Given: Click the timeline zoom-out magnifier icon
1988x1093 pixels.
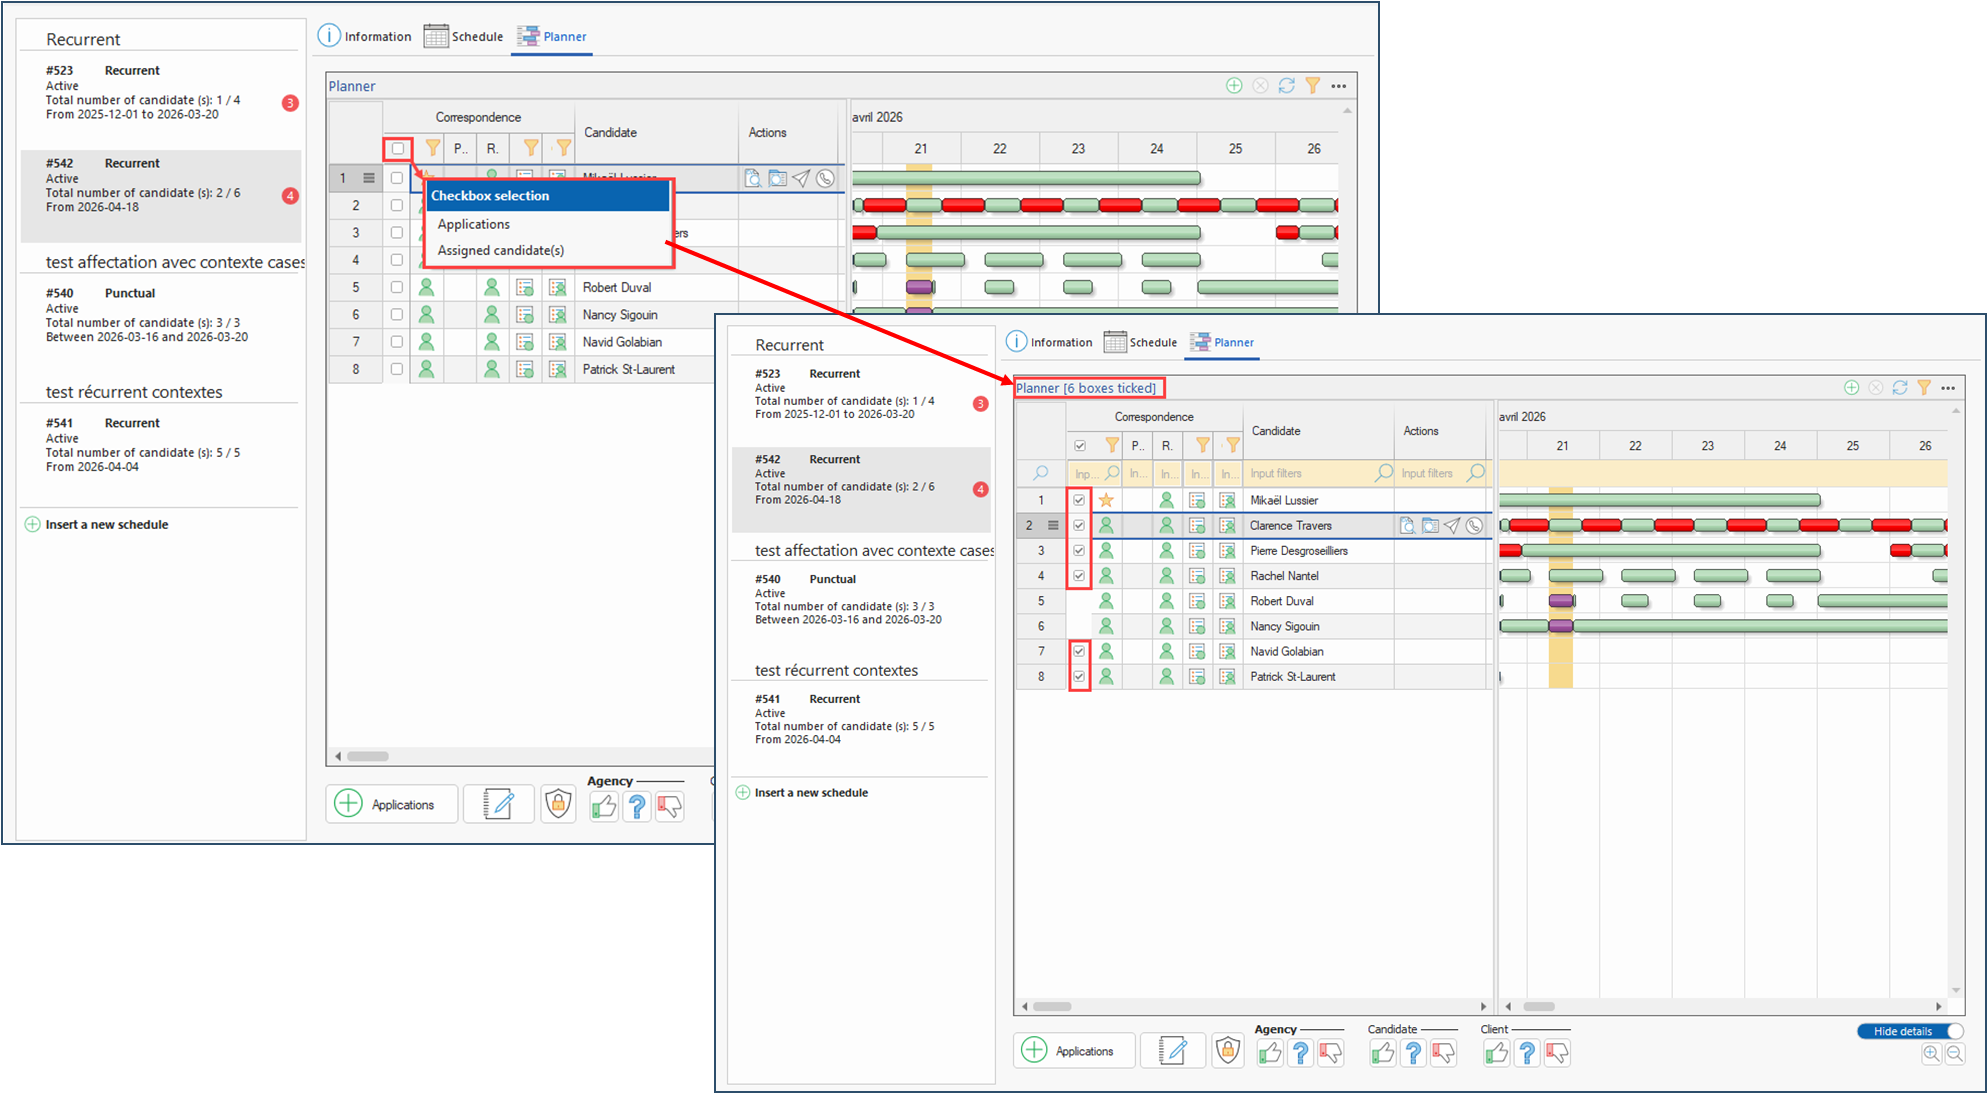Looking at the screenshot, I should pyautogui.click(x=1954, y=1053).
